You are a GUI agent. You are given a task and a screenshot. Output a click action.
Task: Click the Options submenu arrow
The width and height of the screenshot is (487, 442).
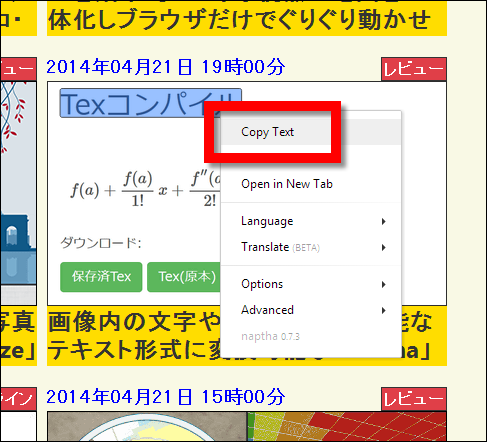(384, 284)
